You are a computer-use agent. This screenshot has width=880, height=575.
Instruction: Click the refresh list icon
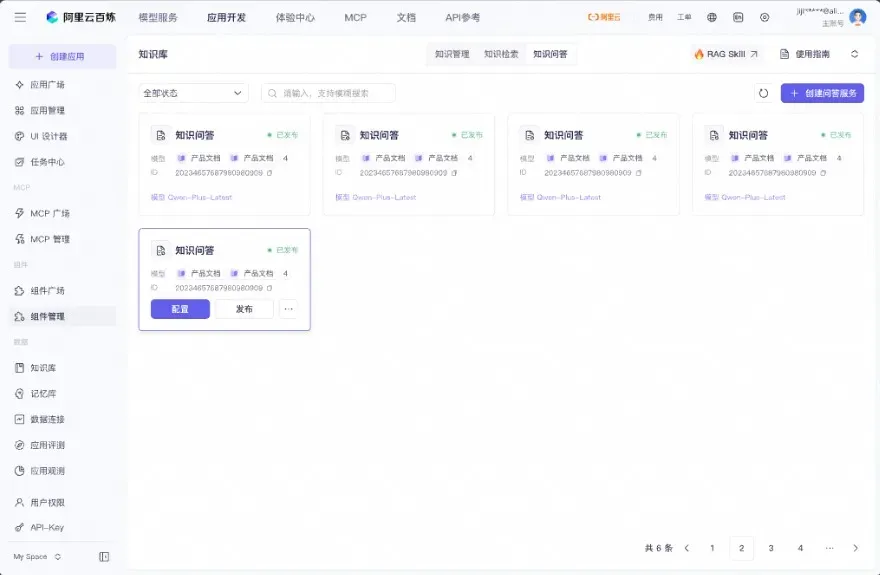coord(763,93)
